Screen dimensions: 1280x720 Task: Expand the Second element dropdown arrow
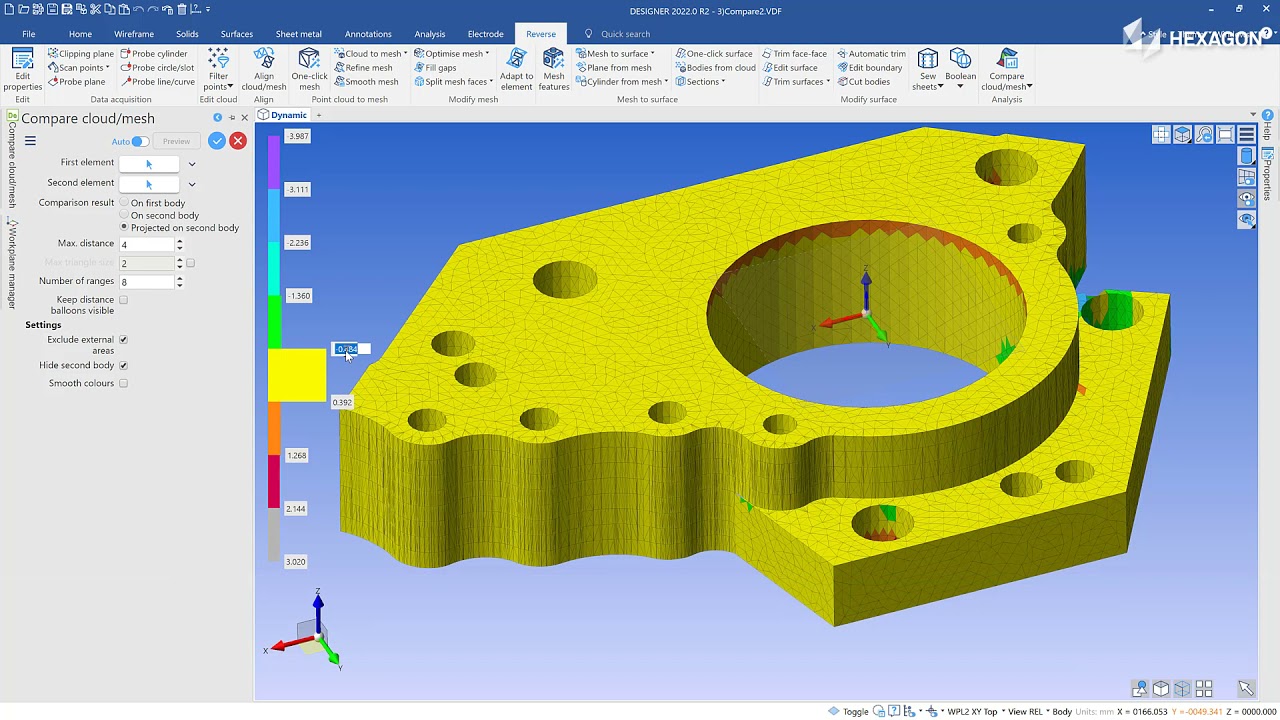click(192, 184)
